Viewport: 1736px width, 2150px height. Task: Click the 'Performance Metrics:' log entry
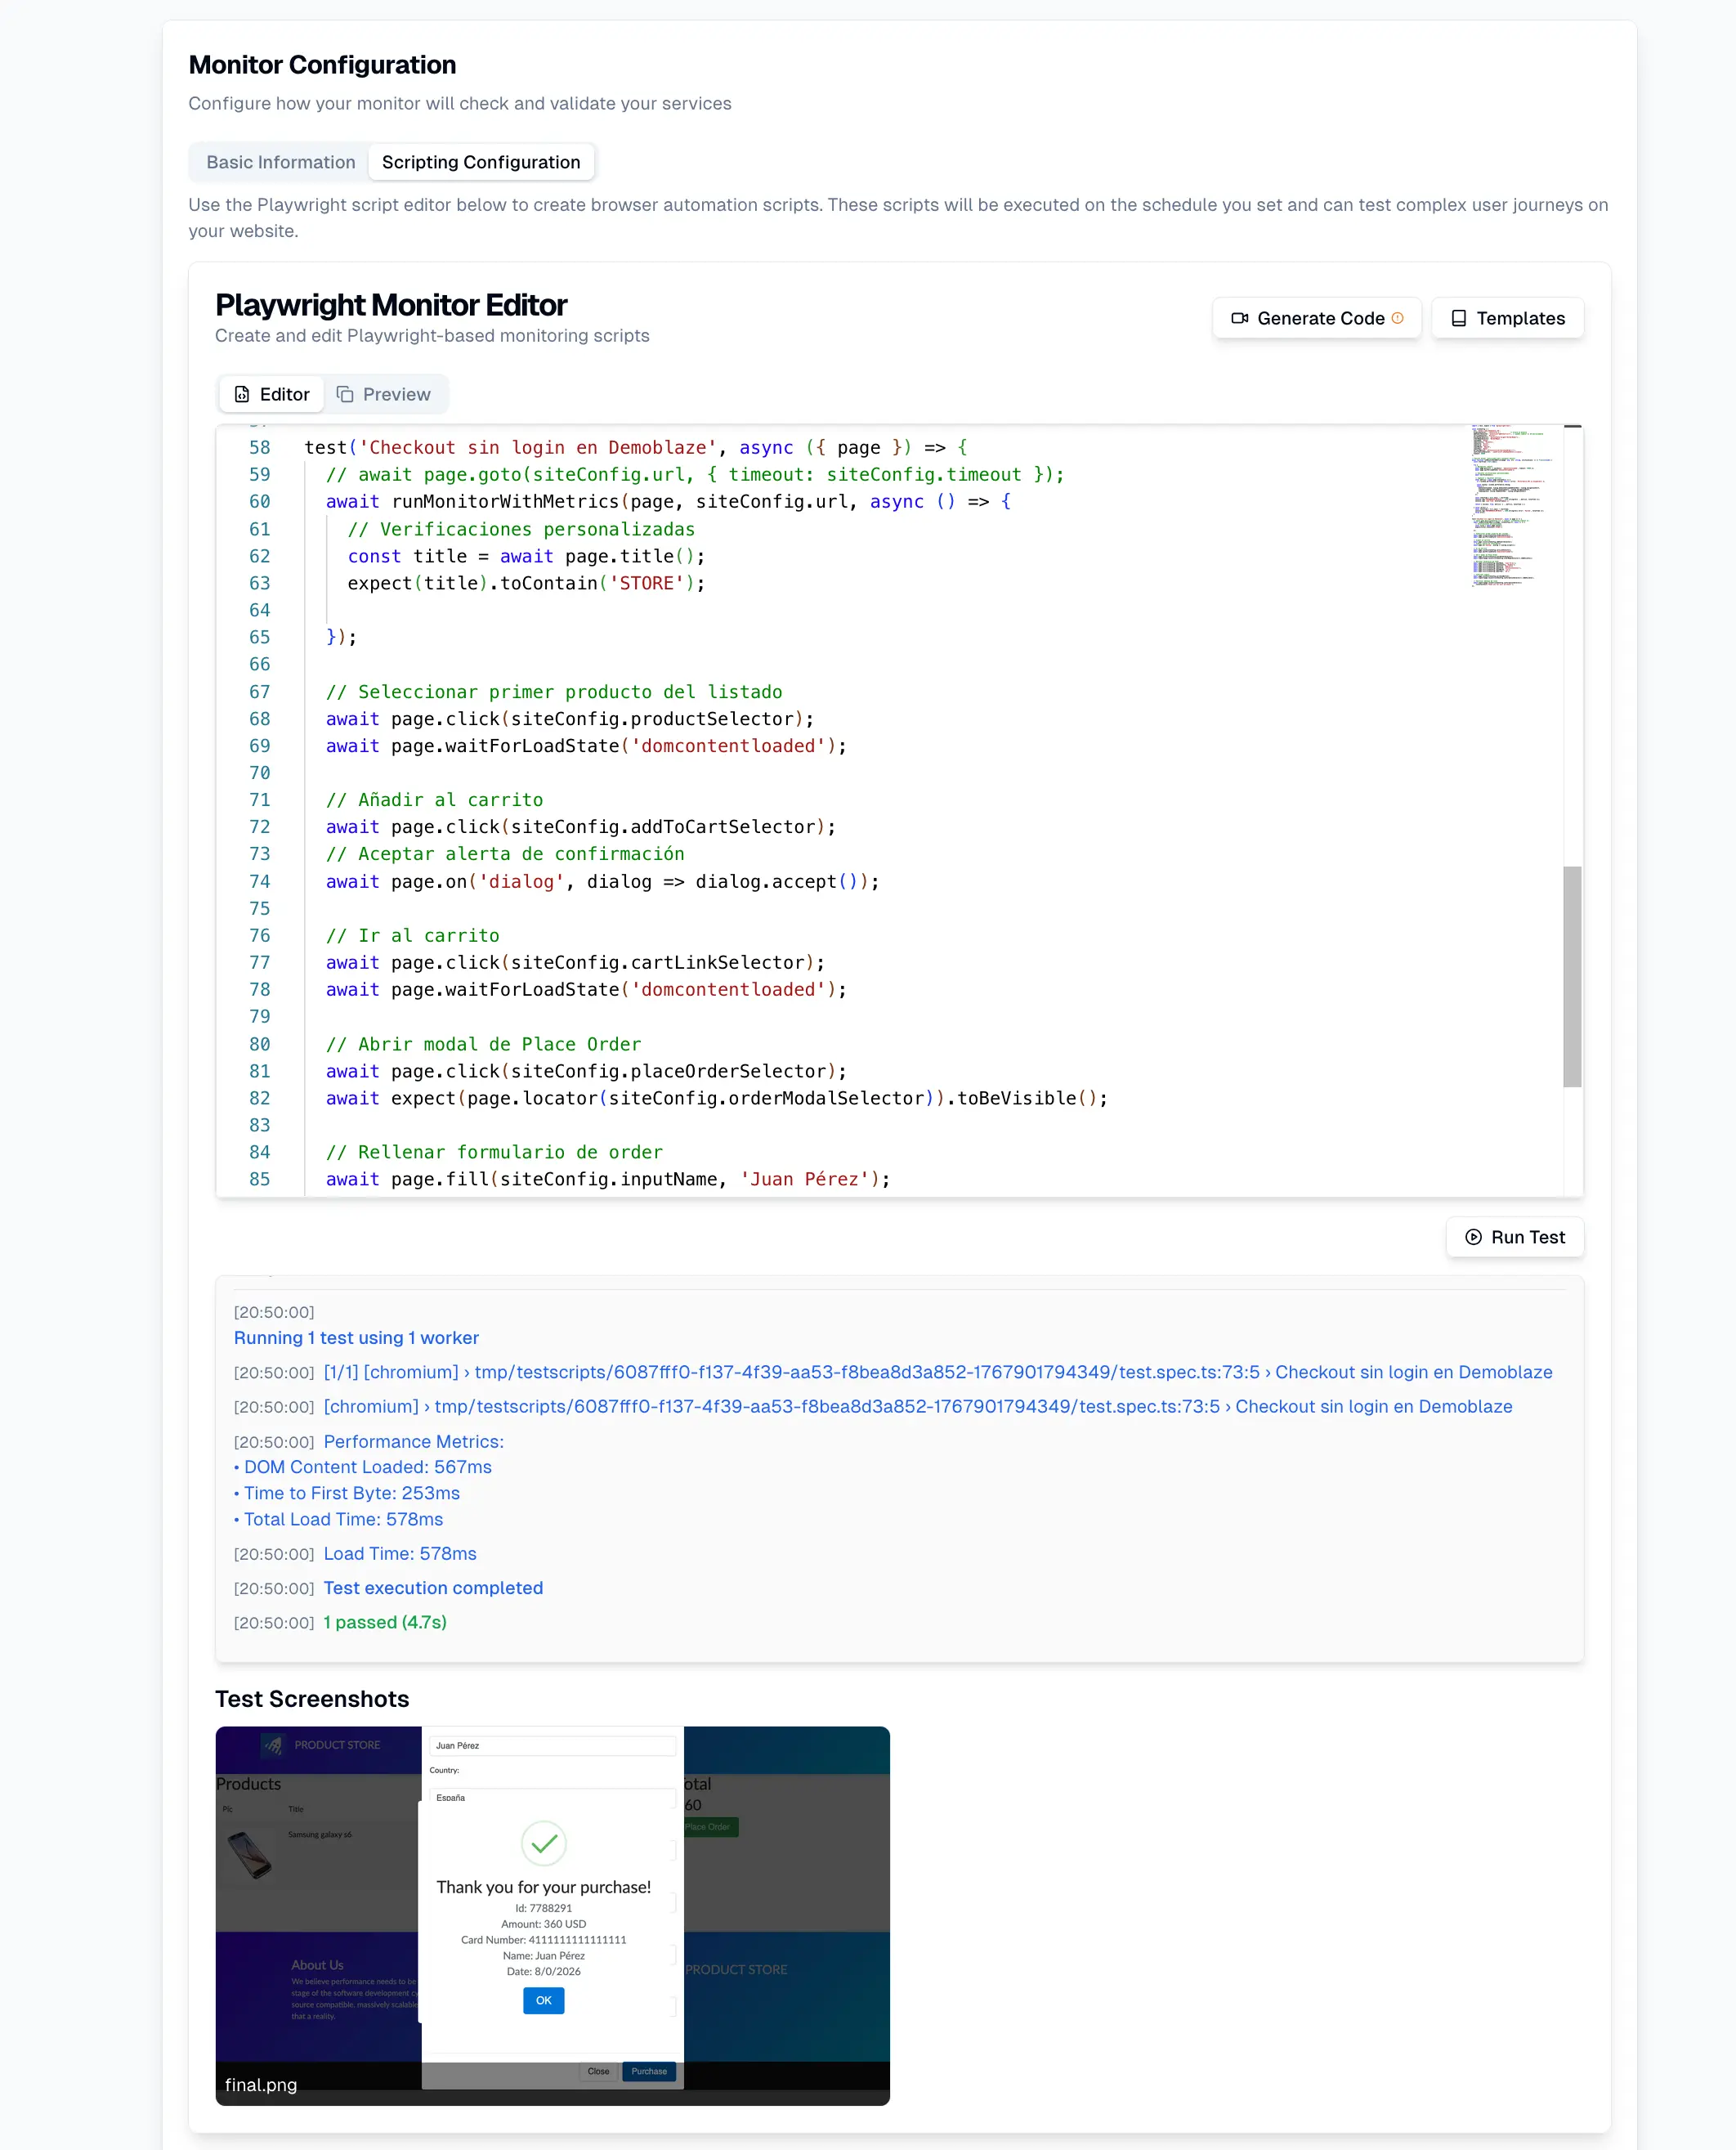[413, 1441]
